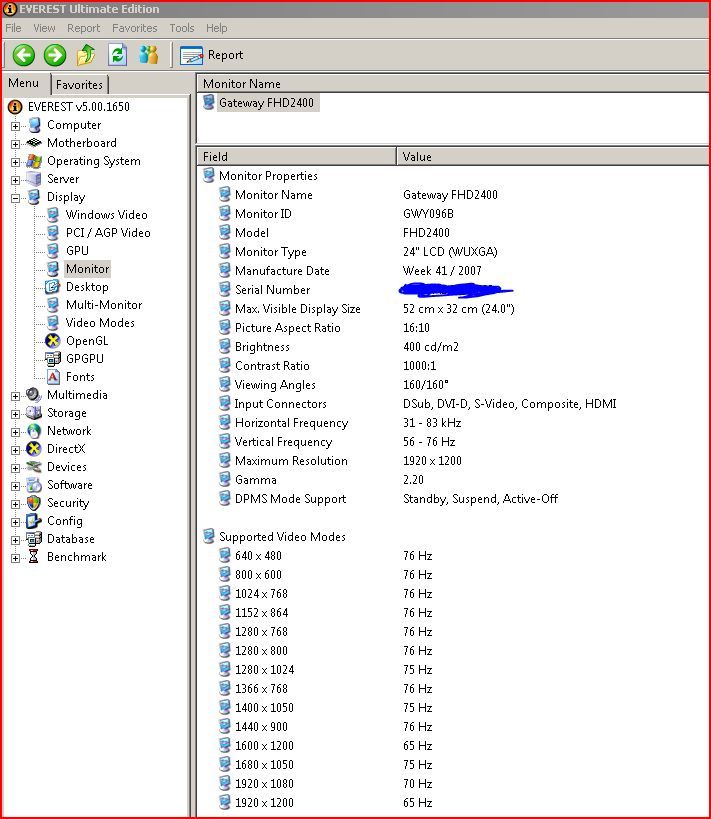
Task: Click the DirectX icon in tree
Action: 34,449
